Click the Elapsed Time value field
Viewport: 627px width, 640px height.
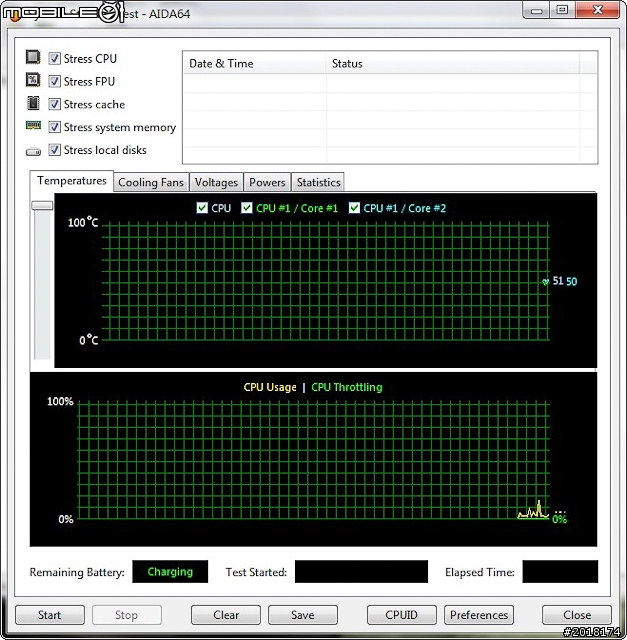[560, 571]
